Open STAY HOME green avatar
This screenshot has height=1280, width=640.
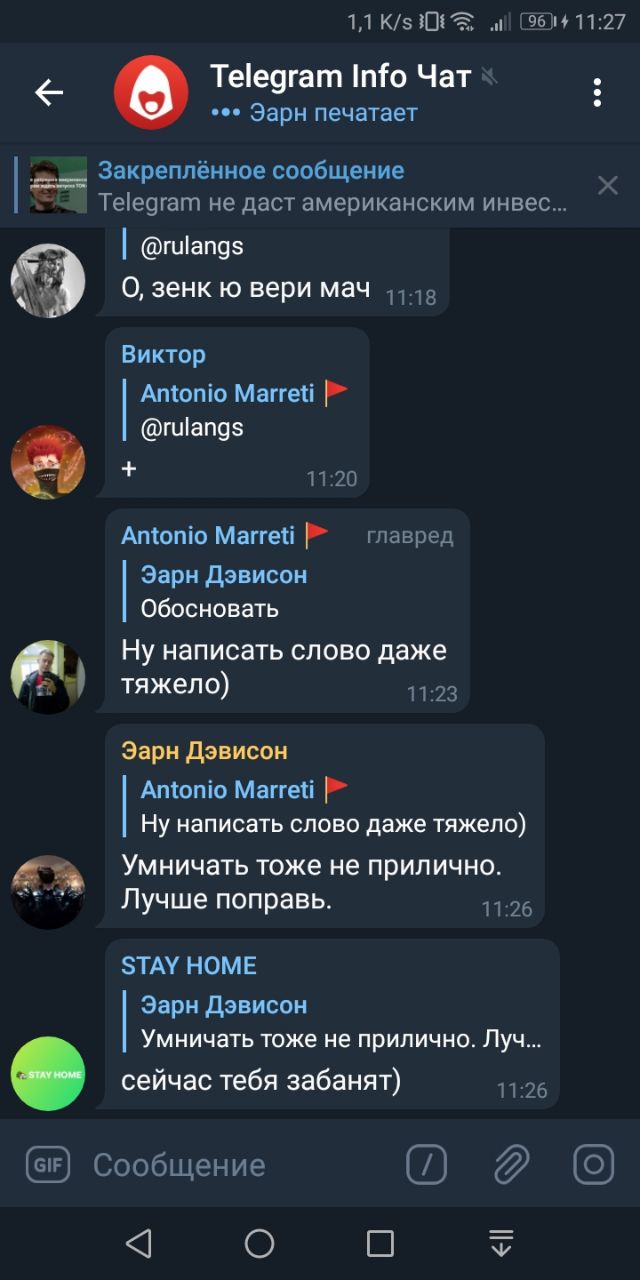pos(48,1074)
